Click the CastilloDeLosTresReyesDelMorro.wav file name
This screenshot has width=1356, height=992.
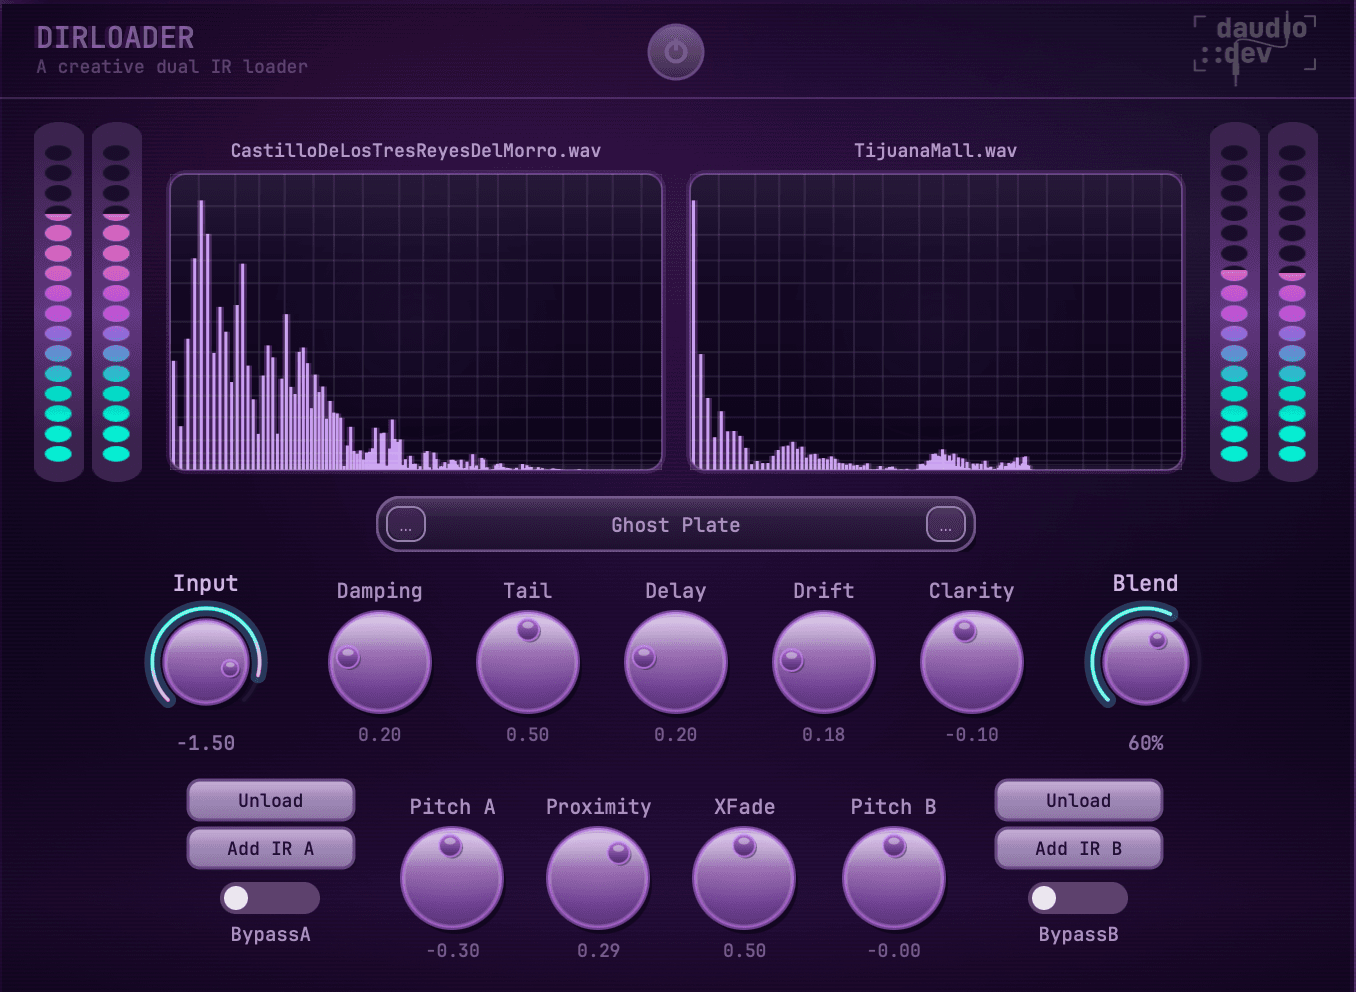click(415, 151)
